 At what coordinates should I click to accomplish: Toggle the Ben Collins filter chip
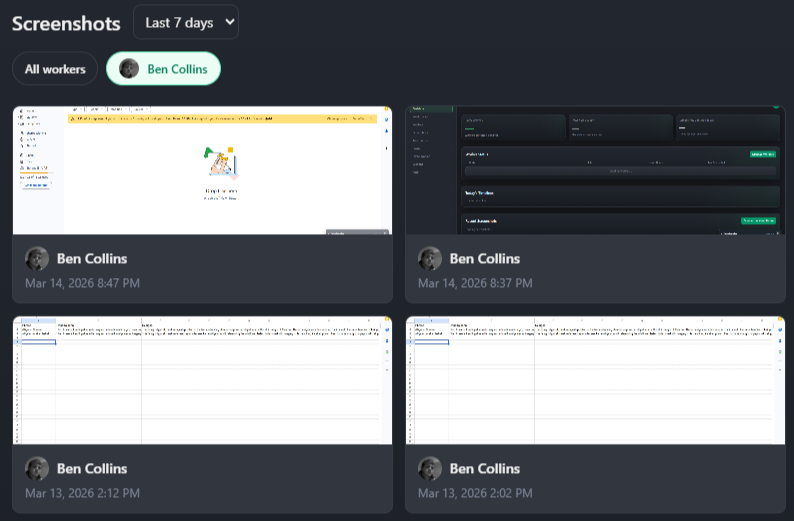tap(164, 69)
